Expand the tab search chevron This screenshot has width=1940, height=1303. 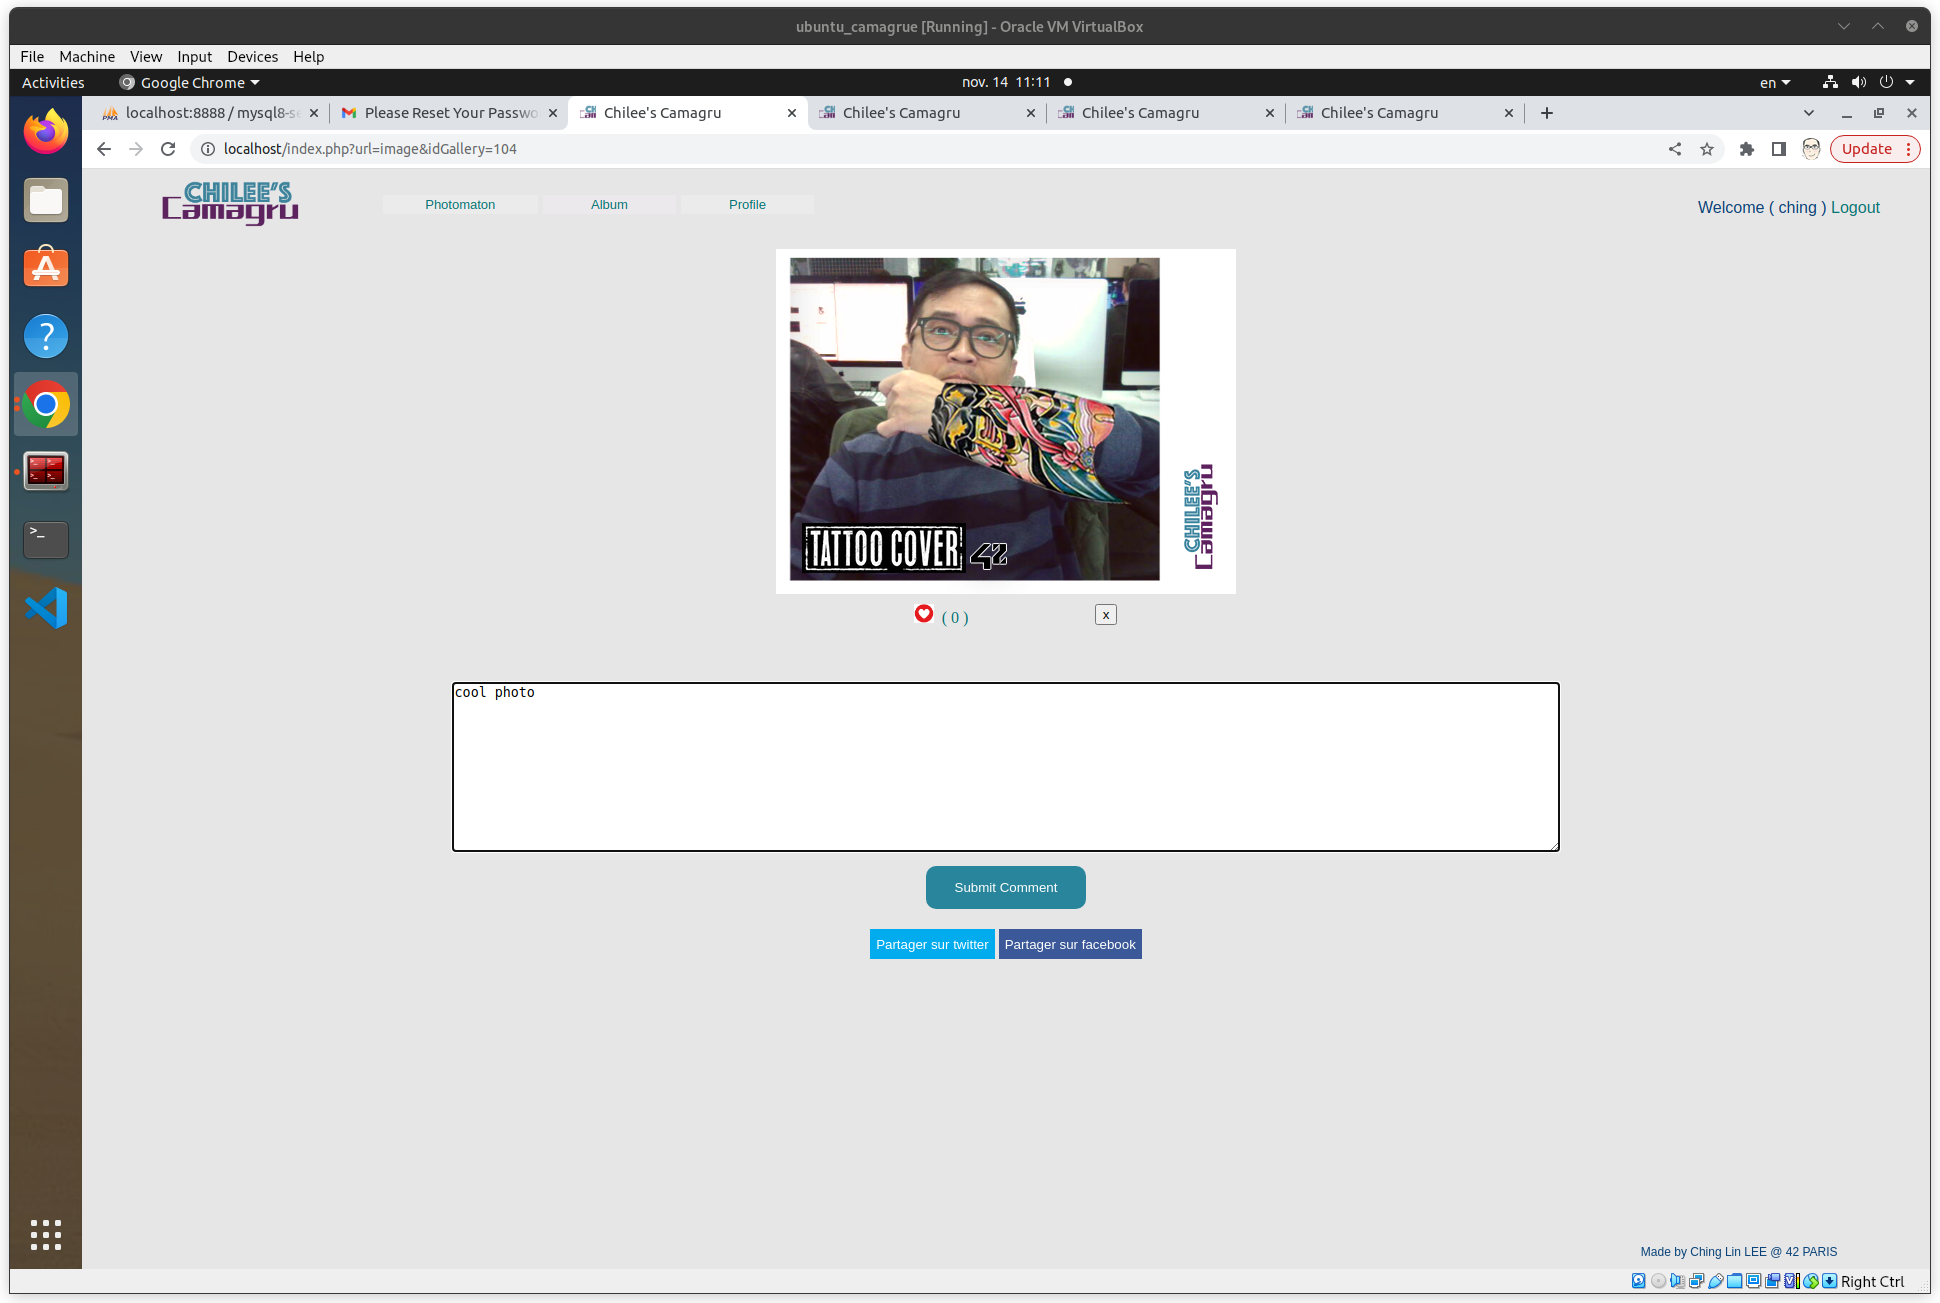tap(1808, 113)
